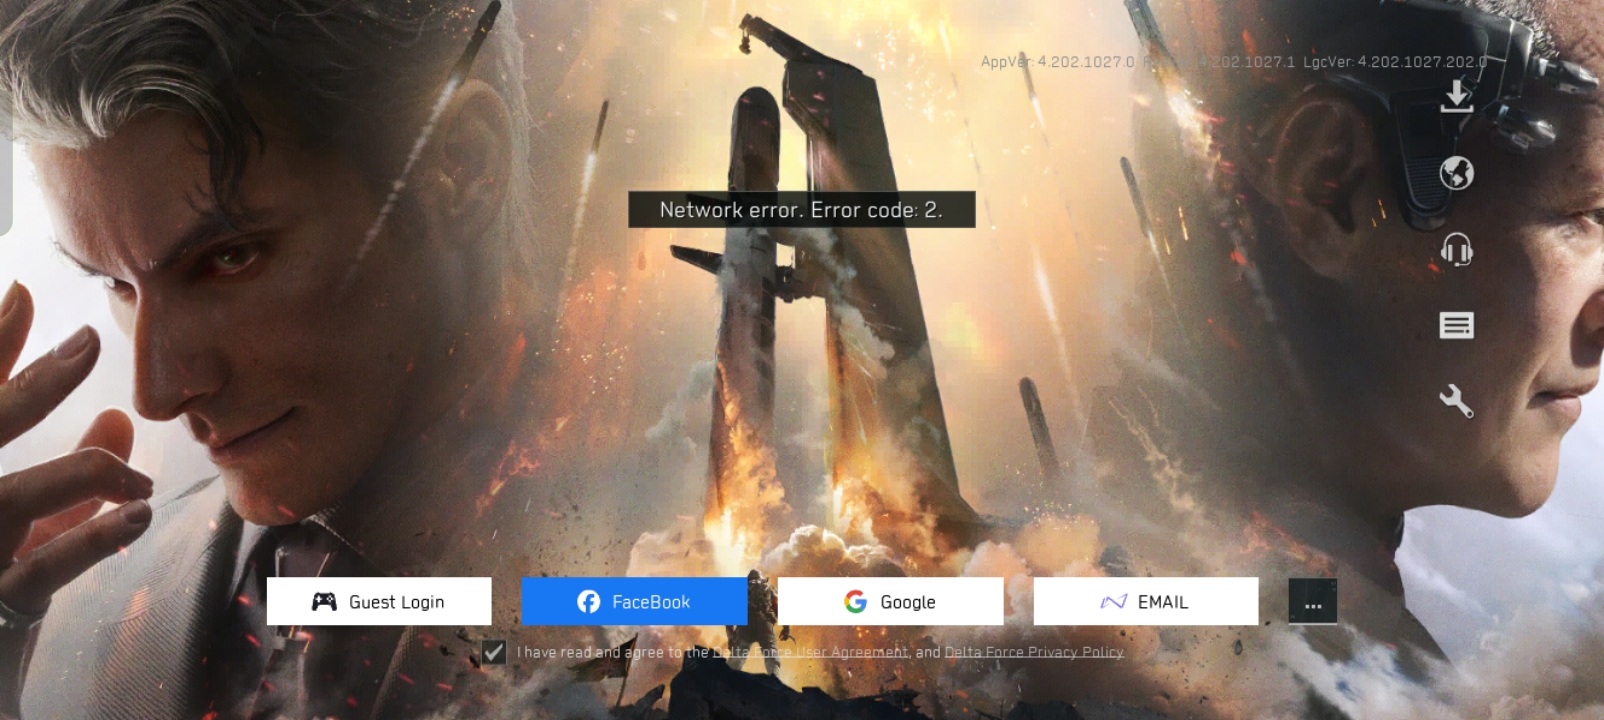Open the Delta Force Privacy Policy link
Viewport: 1604px width, 720px height.
tap(1034, 652)
